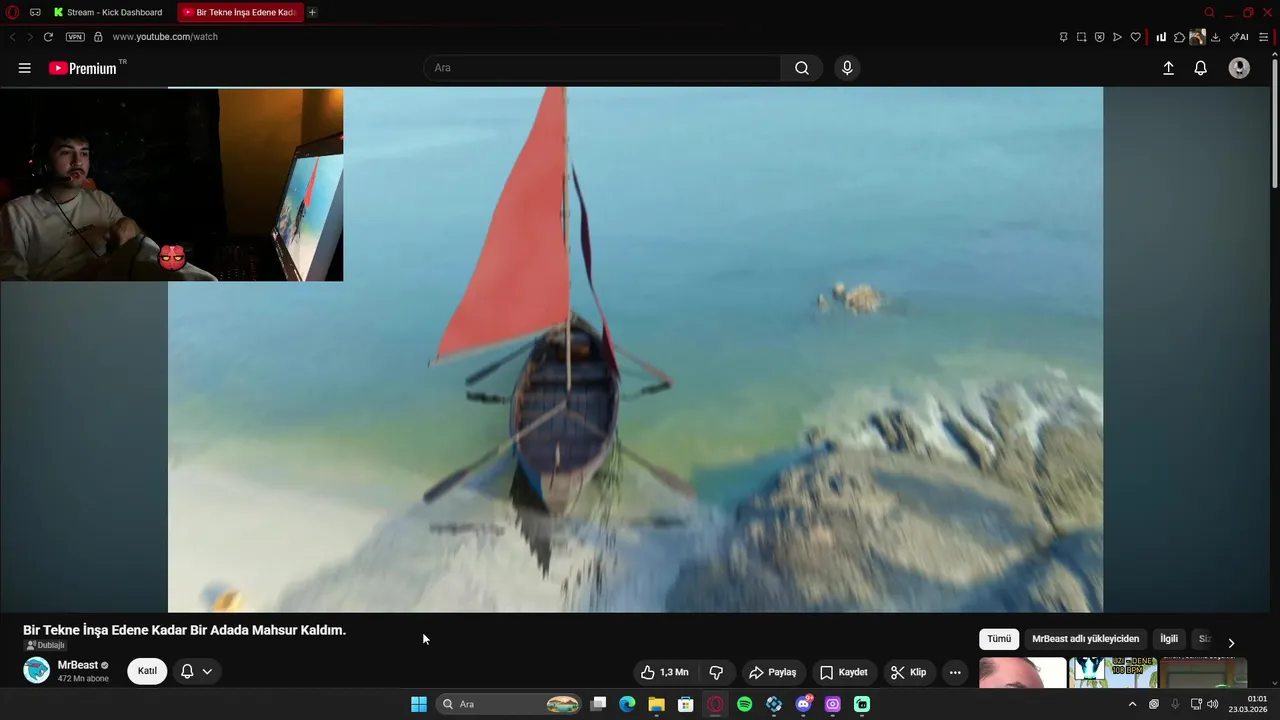The width and height of the screenshot is (1280, 720).
Task: Select the MrBeast adlı yükleyiciden chip
Action: coord(1085,639)
